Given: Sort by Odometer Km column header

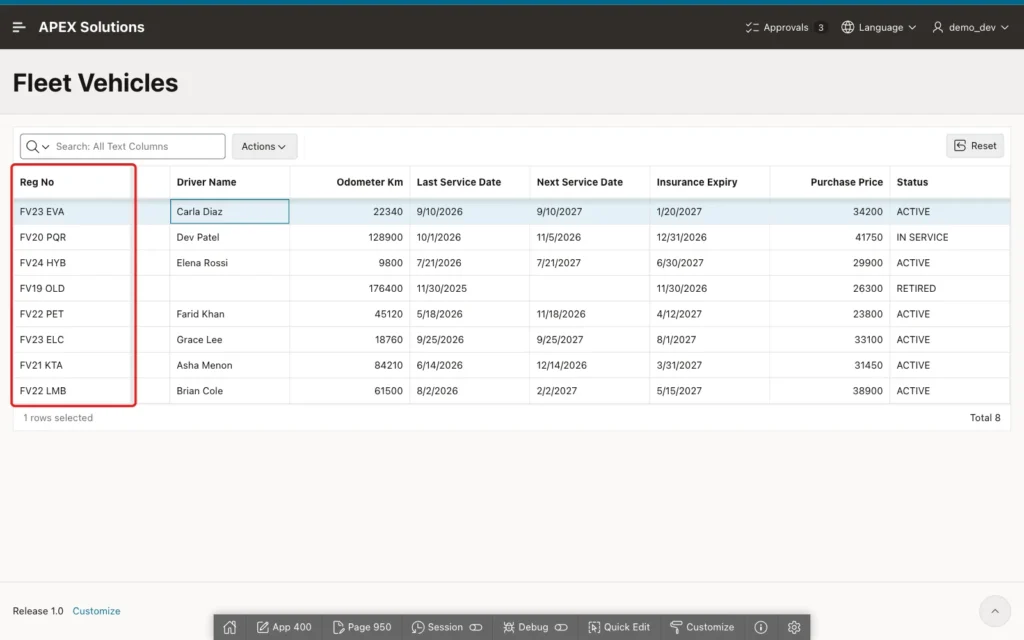Looking at the screenshot, I should [x=350, y=182].
